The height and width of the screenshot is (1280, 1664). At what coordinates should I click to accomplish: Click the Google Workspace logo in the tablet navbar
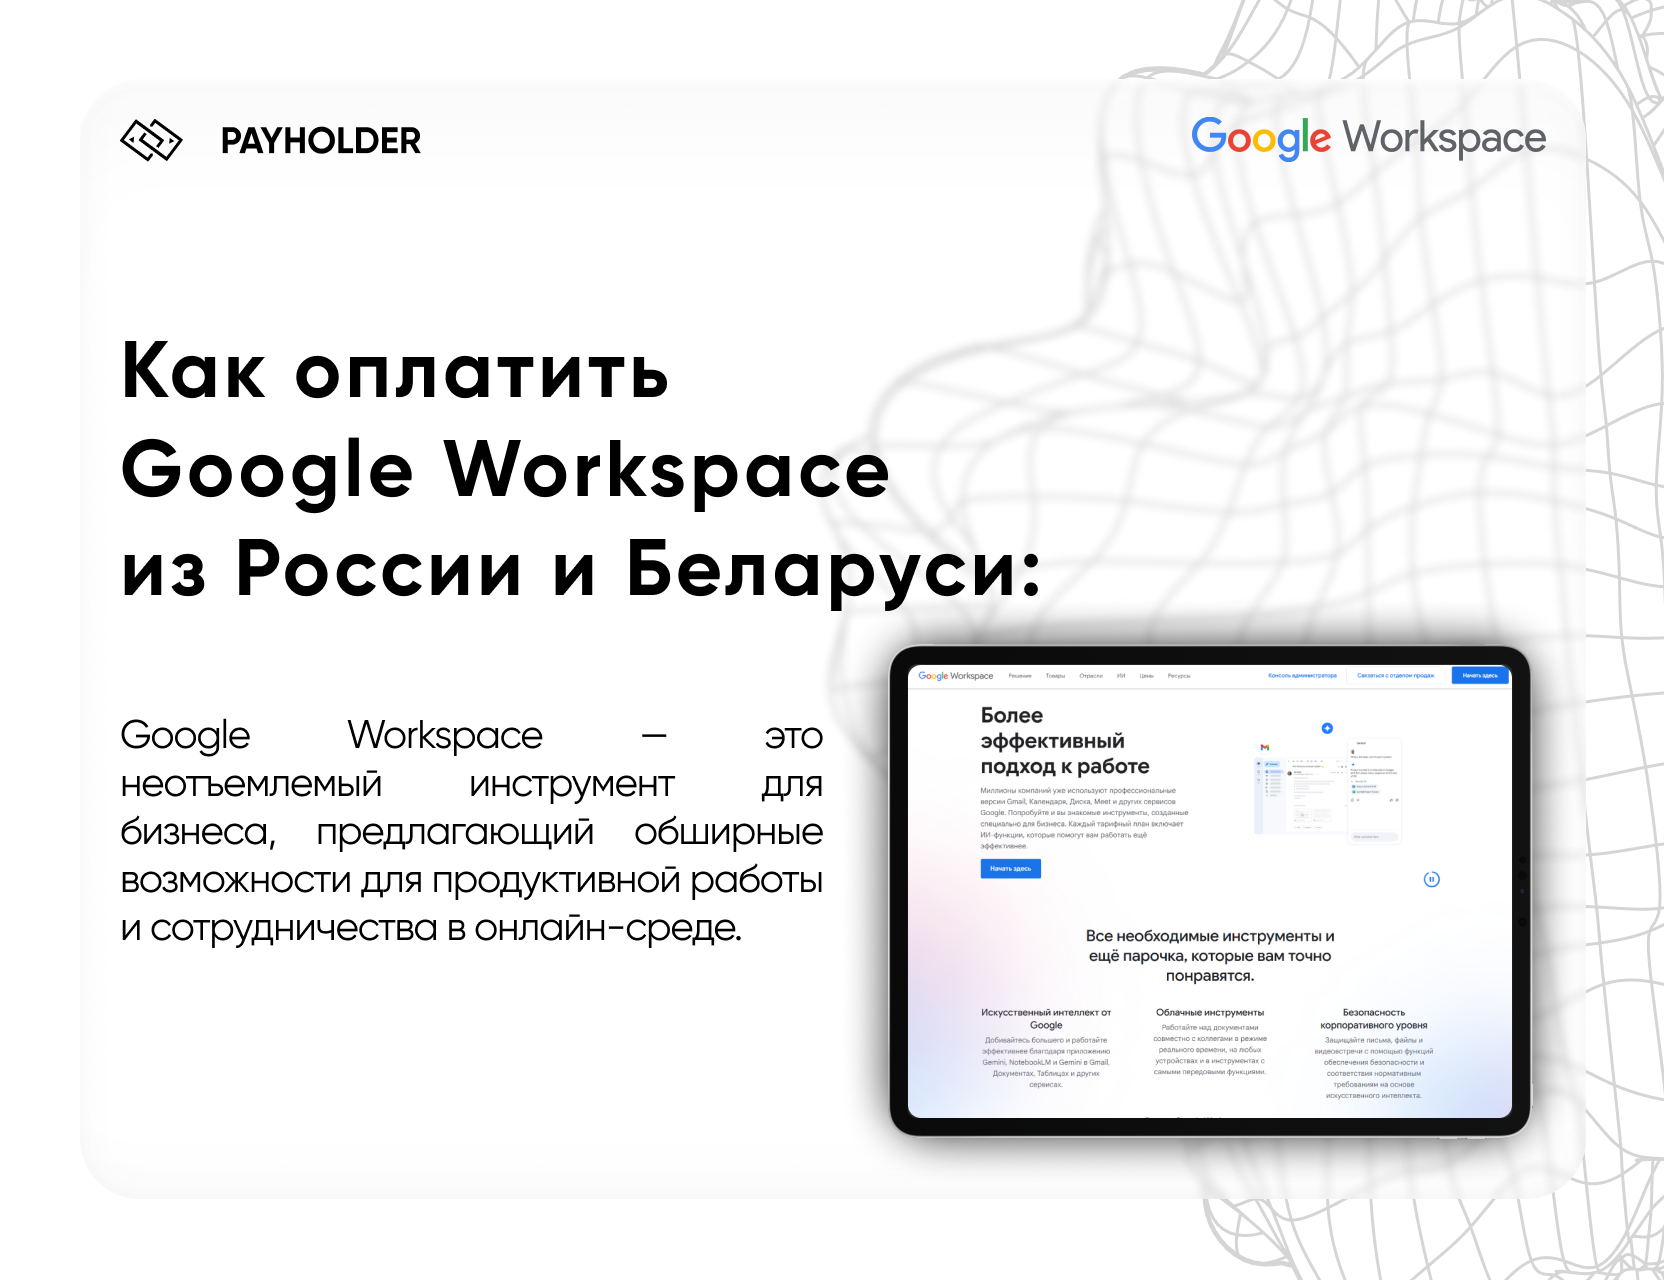pyautogui.click(x=956, y=676)
